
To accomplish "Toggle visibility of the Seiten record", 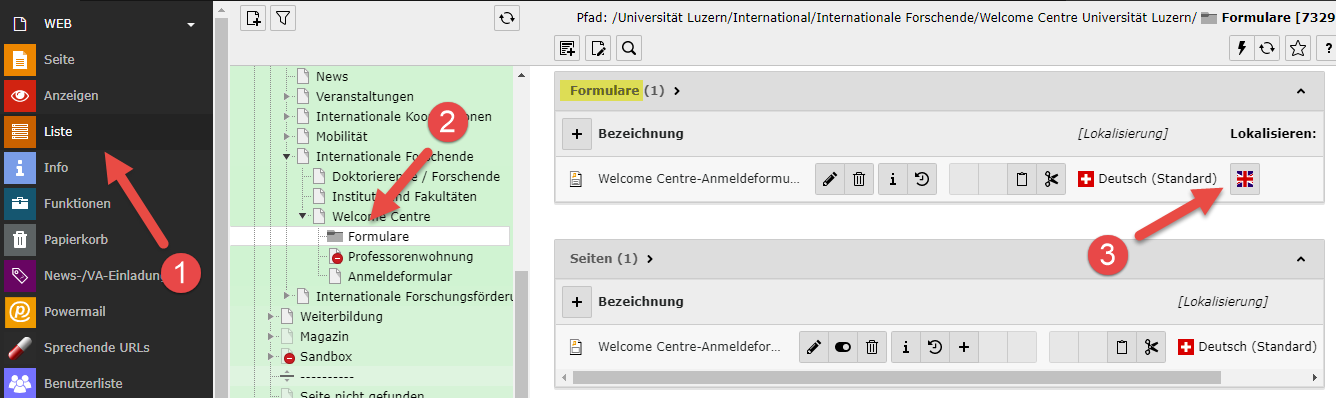I will 843,347.
